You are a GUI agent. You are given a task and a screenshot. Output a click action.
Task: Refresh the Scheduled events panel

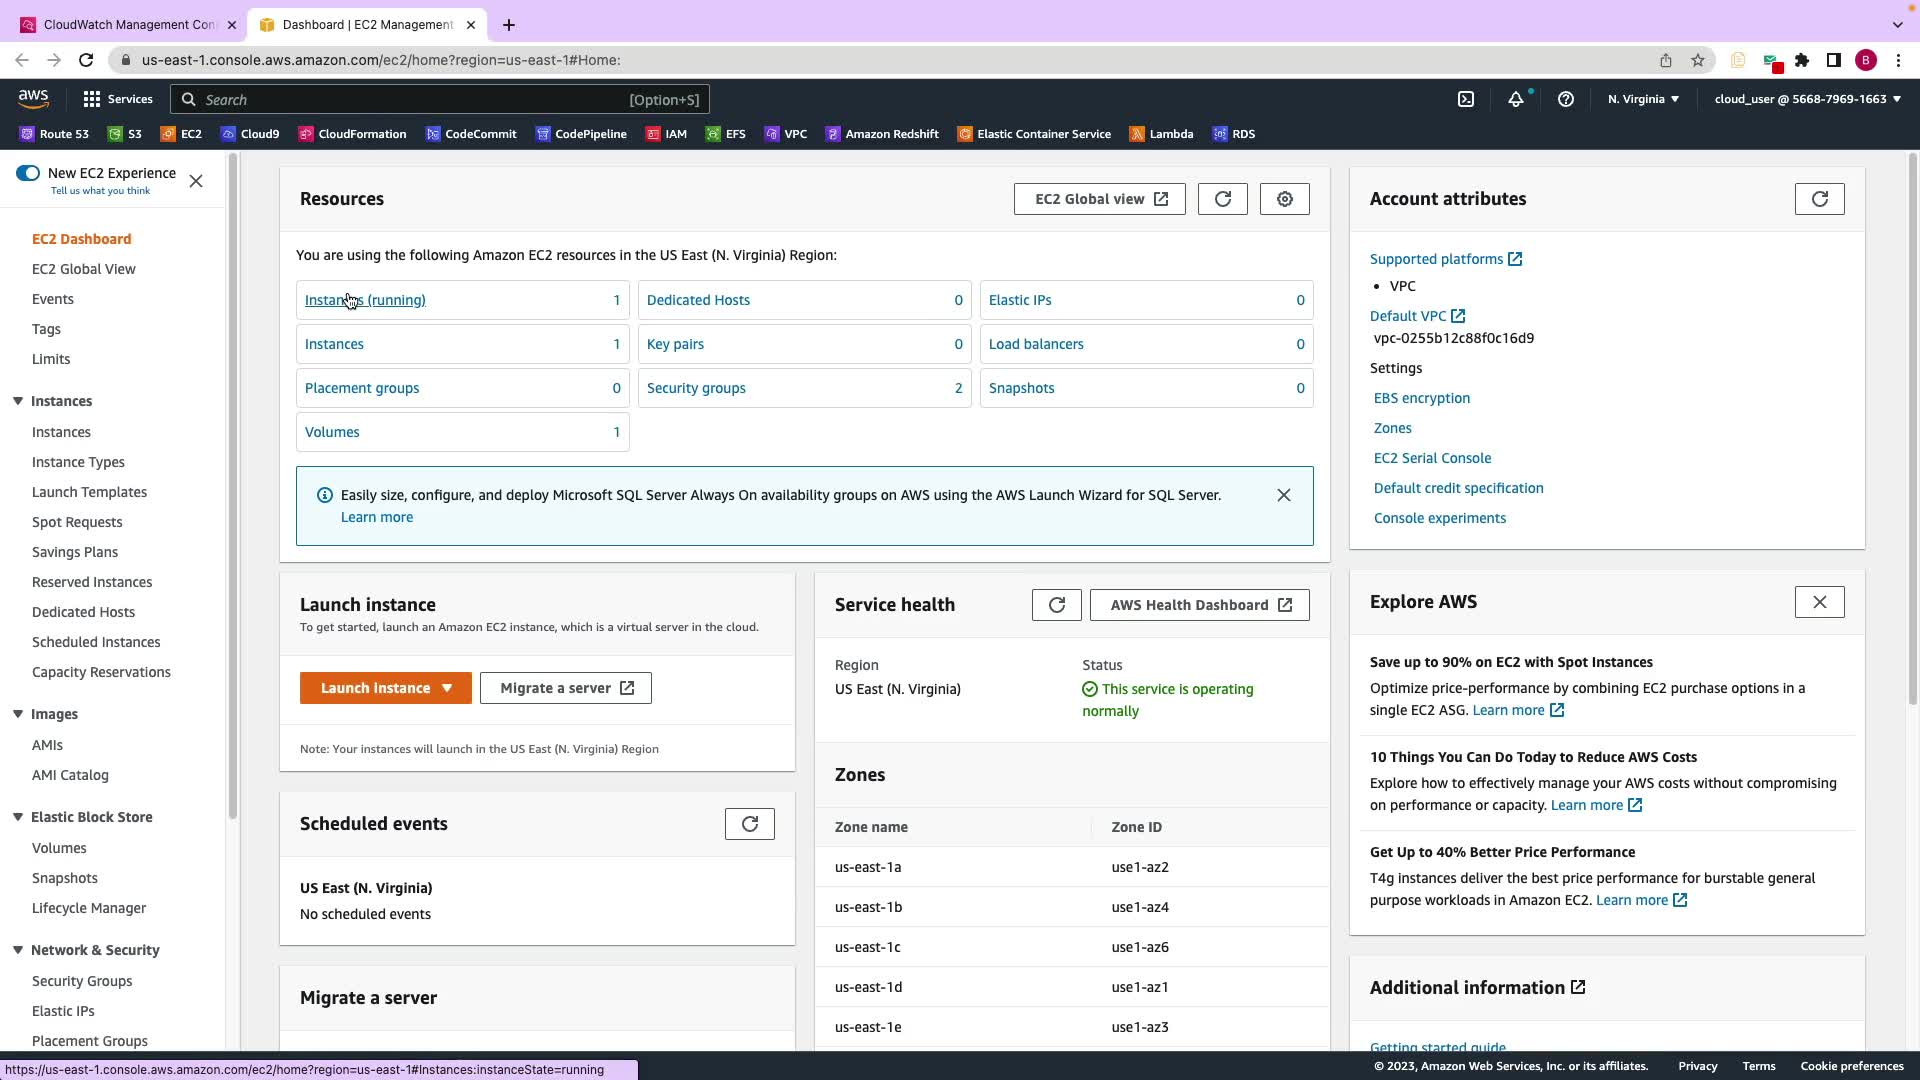tap(749, 824)
